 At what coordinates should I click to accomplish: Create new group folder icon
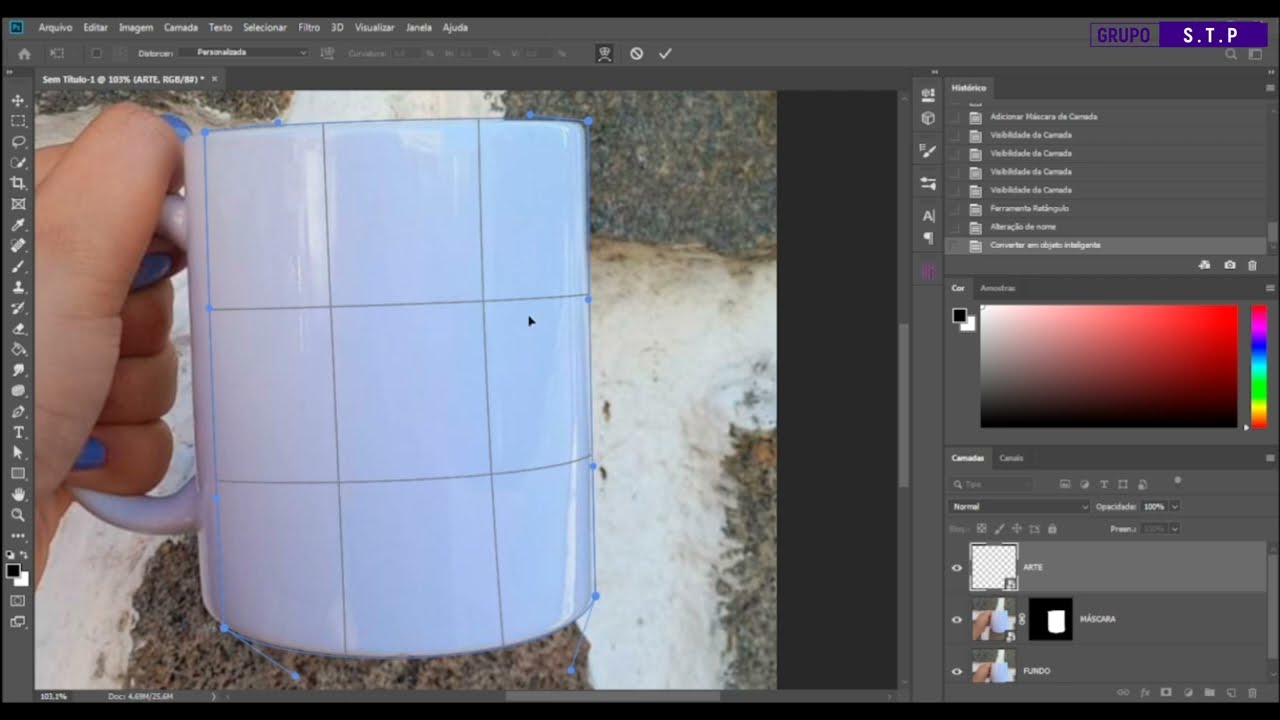[1209, 692]
